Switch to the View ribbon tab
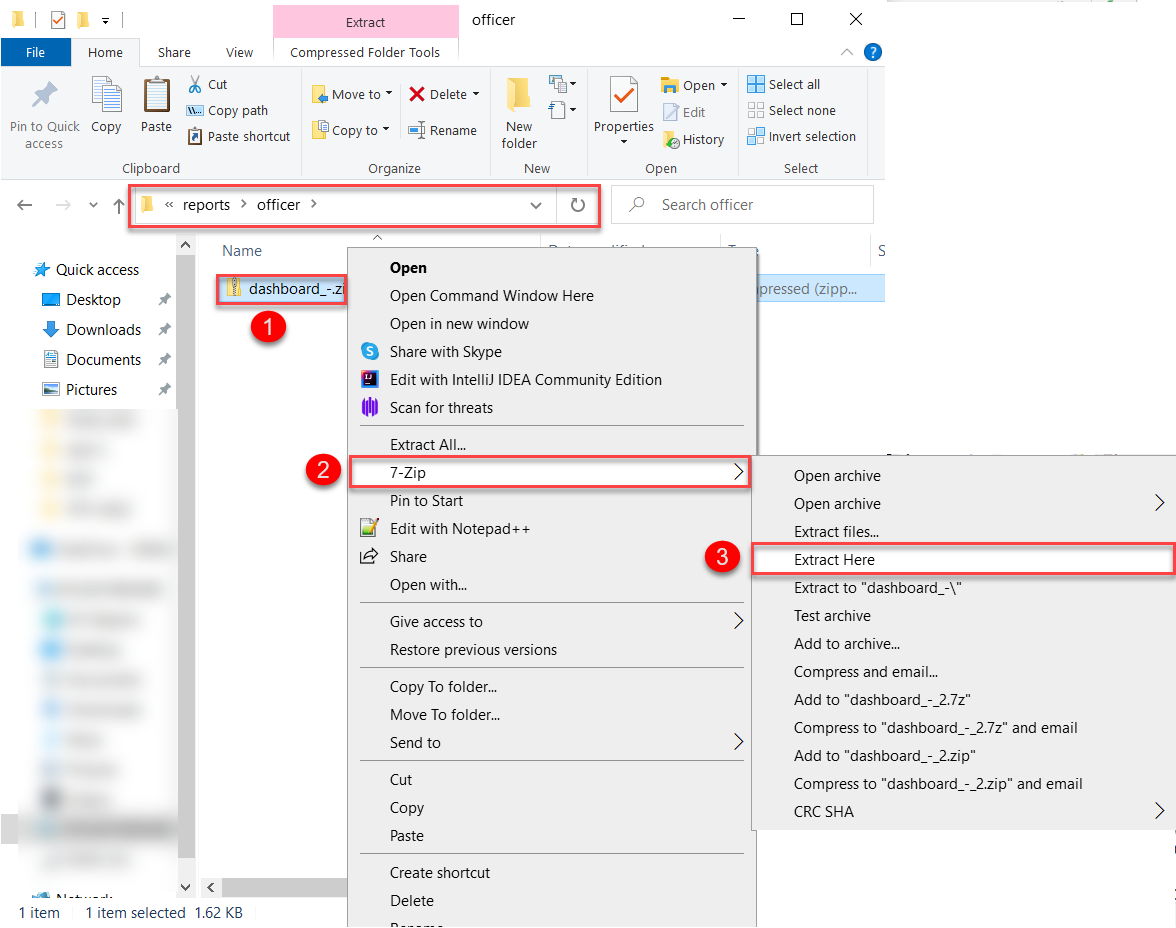The width and height of the screenshot is (1176, 928). coord(239,53)
